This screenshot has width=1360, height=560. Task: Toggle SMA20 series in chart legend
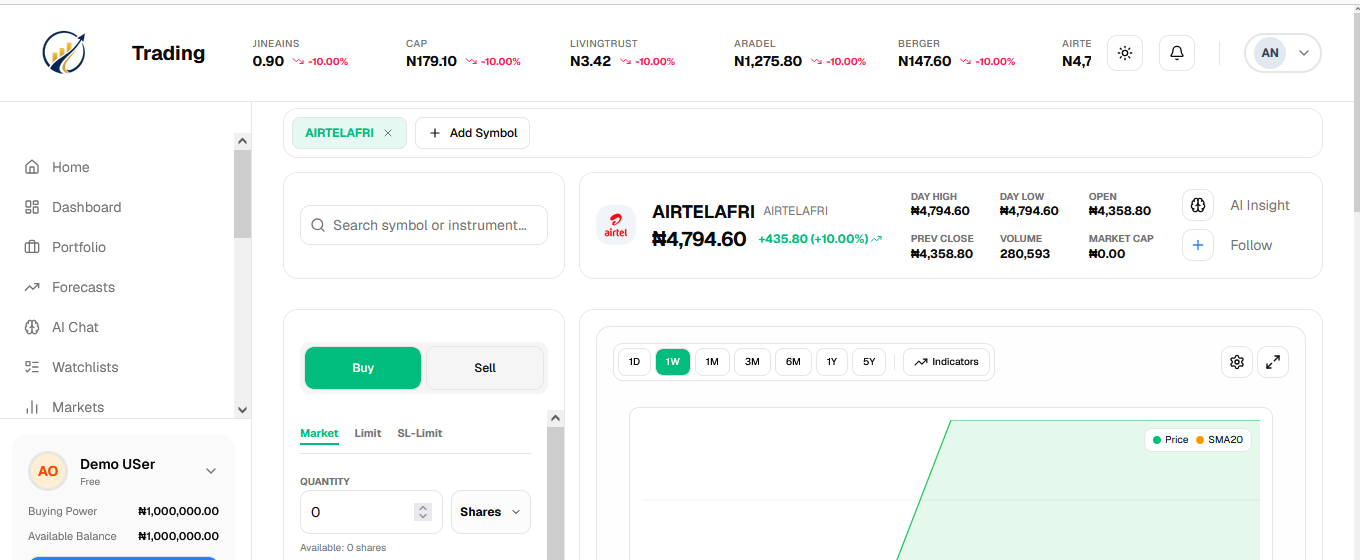(1219, 440)
